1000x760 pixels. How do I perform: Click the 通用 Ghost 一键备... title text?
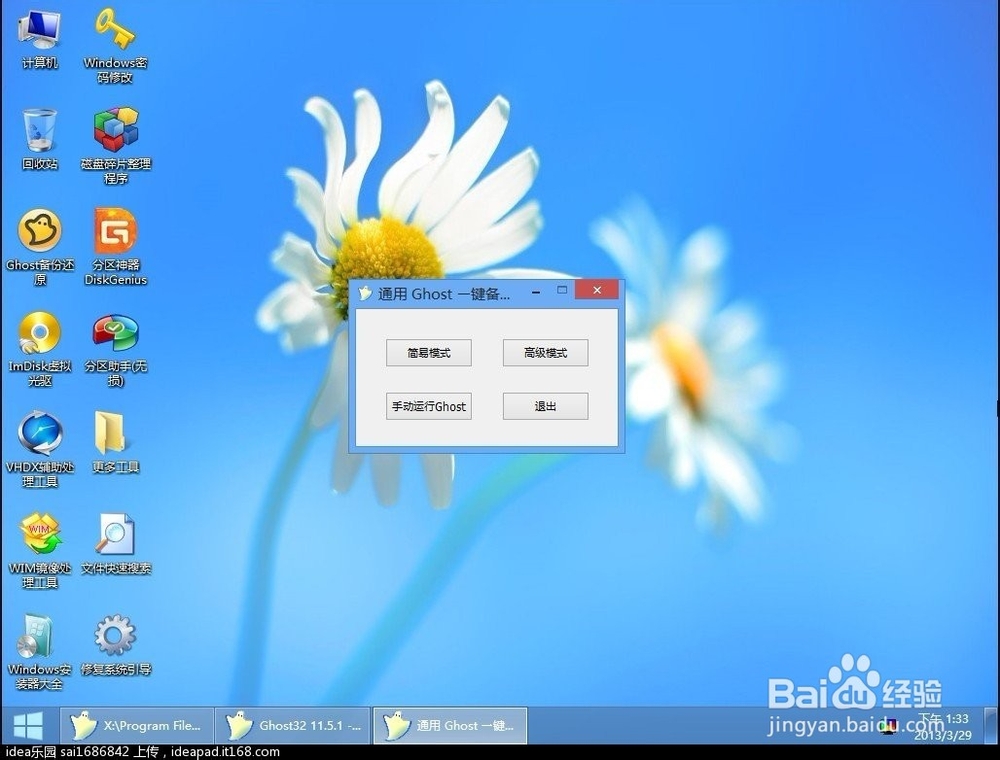[444, 294]
